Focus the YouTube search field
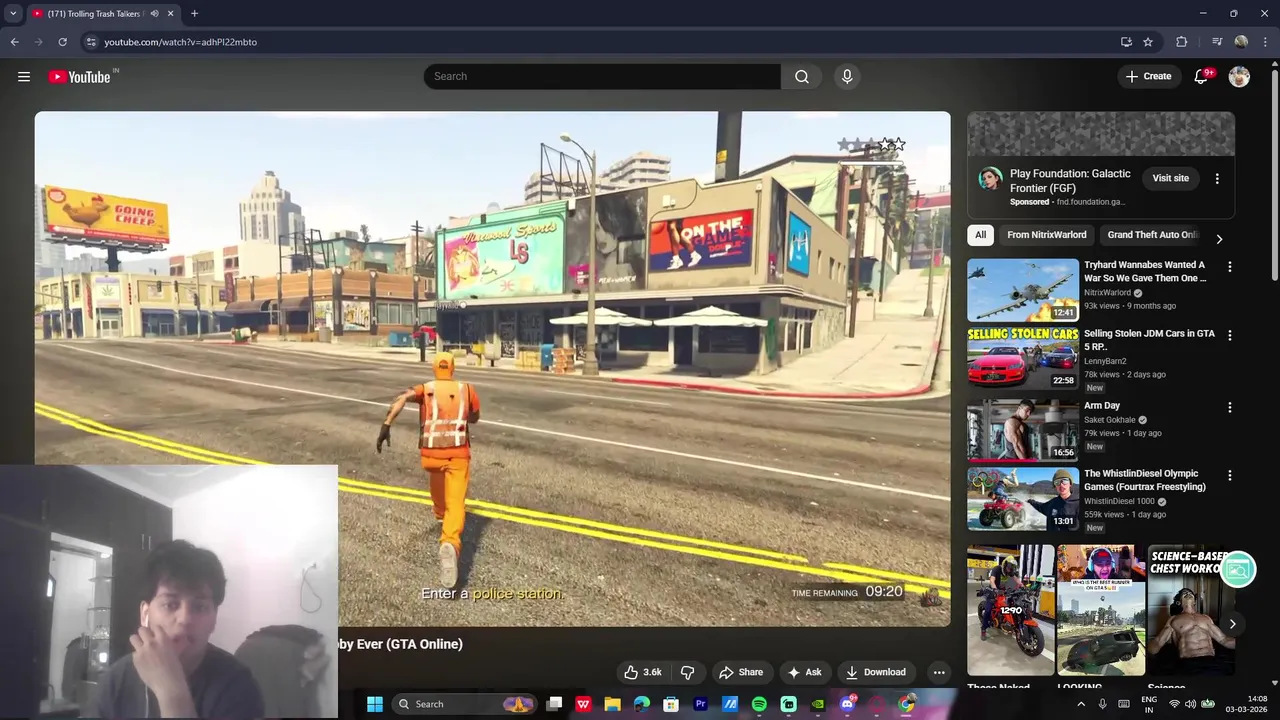This screenshot has height=720, width=1280. [x=603, y=77]
